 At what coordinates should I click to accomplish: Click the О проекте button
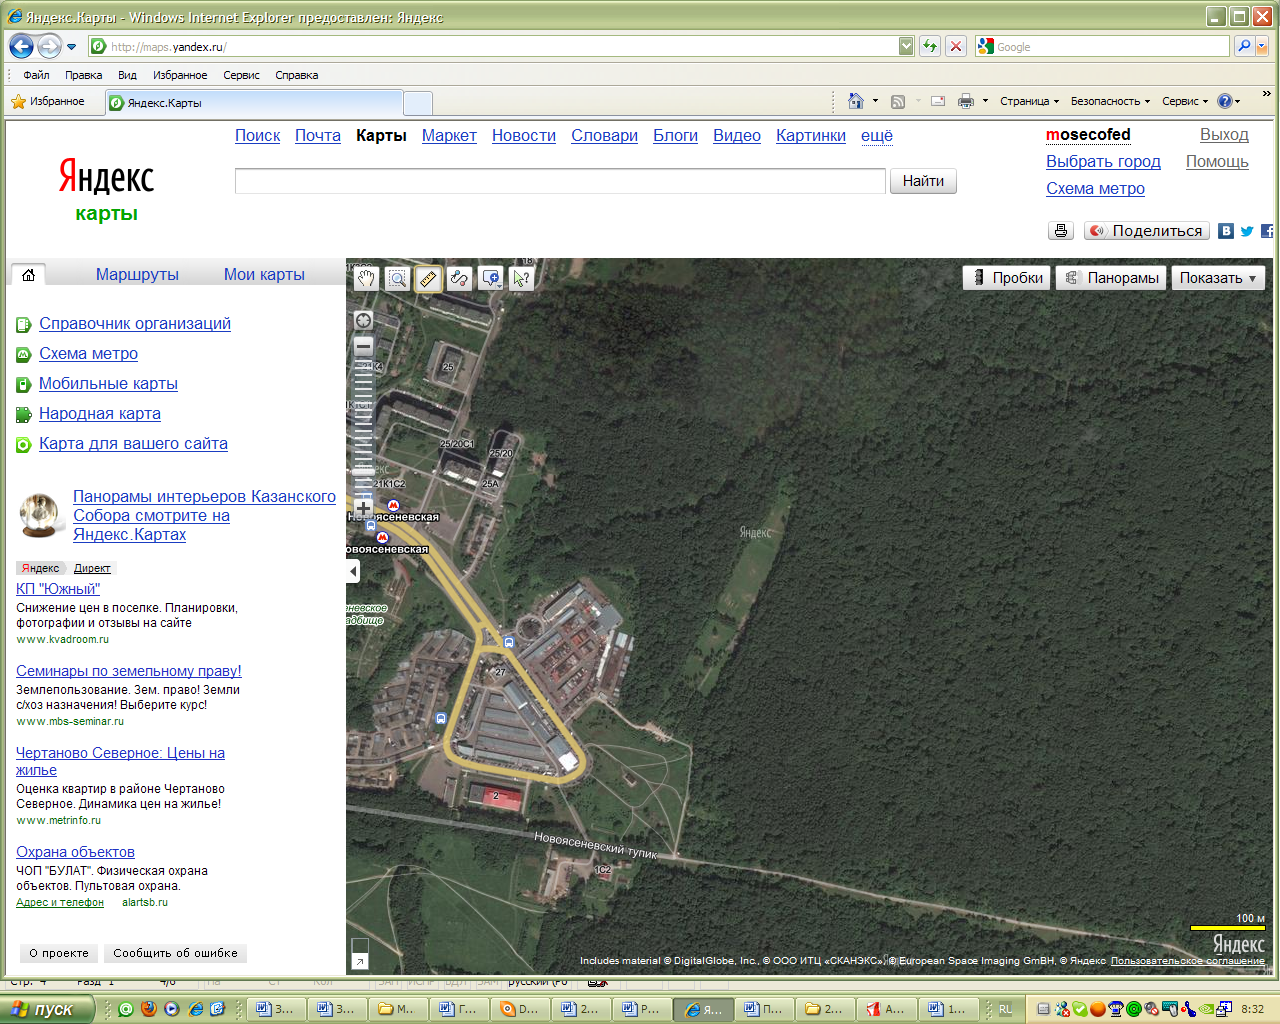coord(59,953)
